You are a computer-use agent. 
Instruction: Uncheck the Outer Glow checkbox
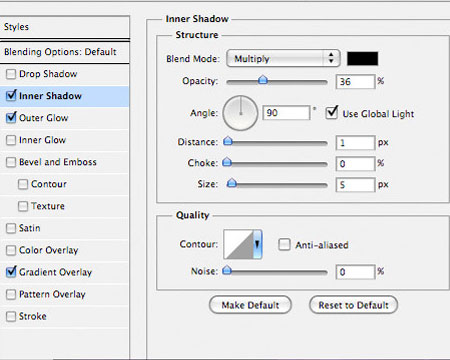pyautogui.click(x=11, y=117)
